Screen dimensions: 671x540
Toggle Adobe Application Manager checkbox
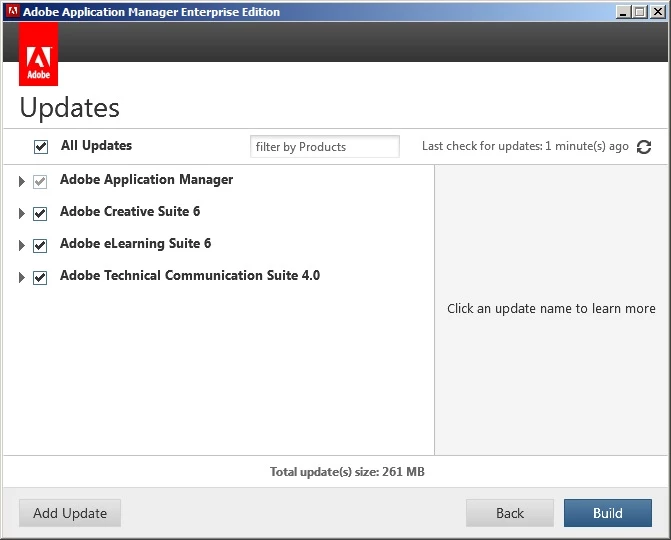coord(40,181)
